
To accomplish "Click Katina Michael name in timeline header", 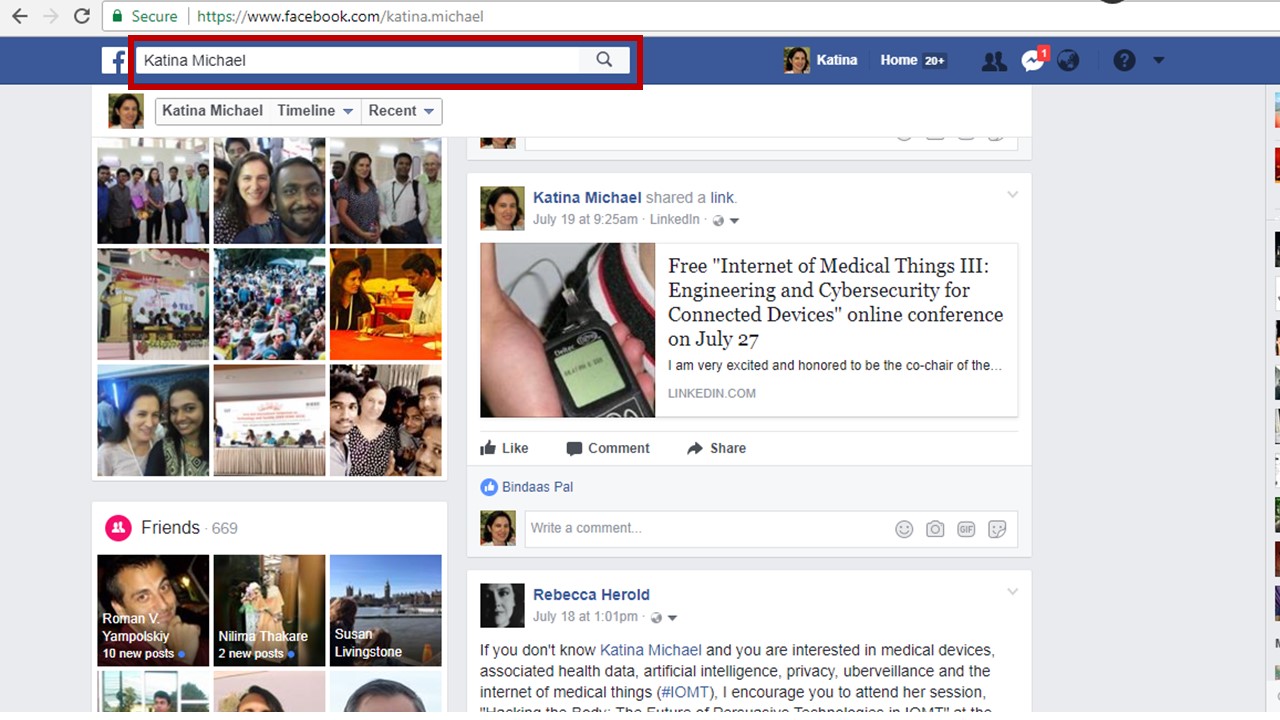I will click(x=212, y=111).
